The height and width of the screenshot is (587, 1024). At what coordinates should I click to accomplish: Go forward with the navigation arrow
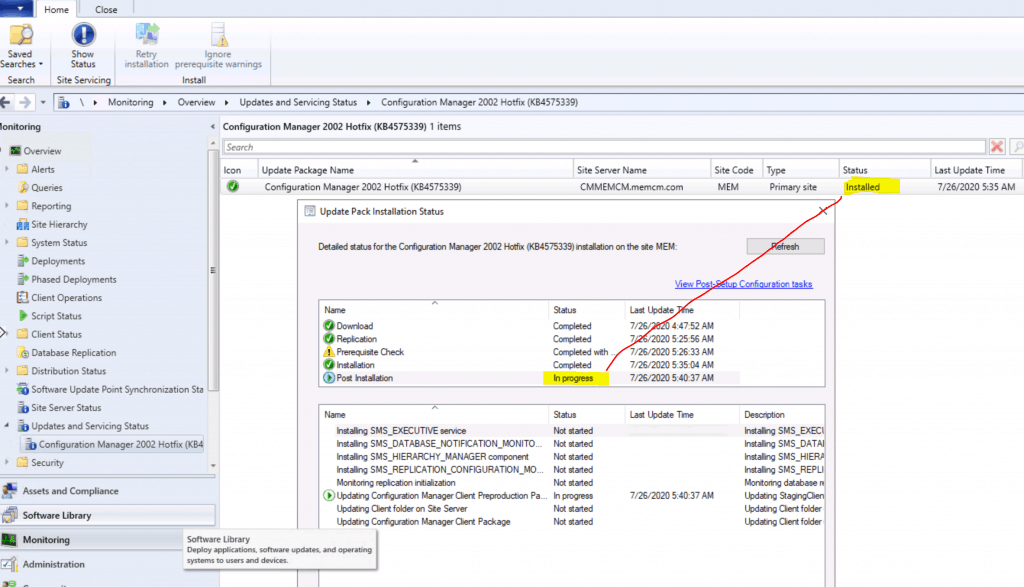pos(25,103)
